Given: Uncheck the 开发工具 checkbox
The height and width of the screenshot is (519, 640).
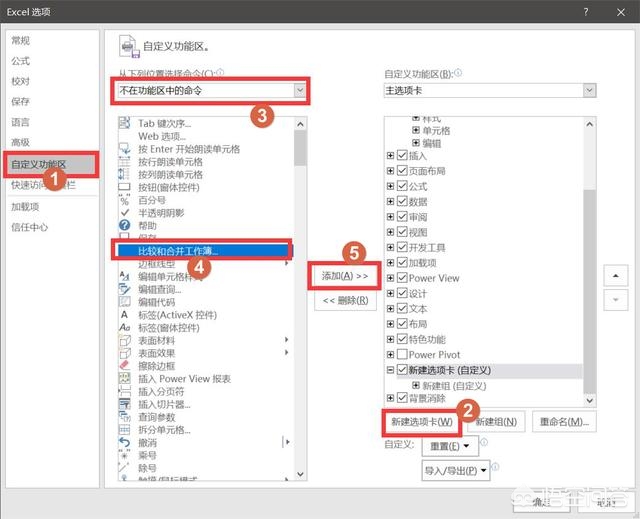Looking at the screenshot, I should click(x=402, y=247).
